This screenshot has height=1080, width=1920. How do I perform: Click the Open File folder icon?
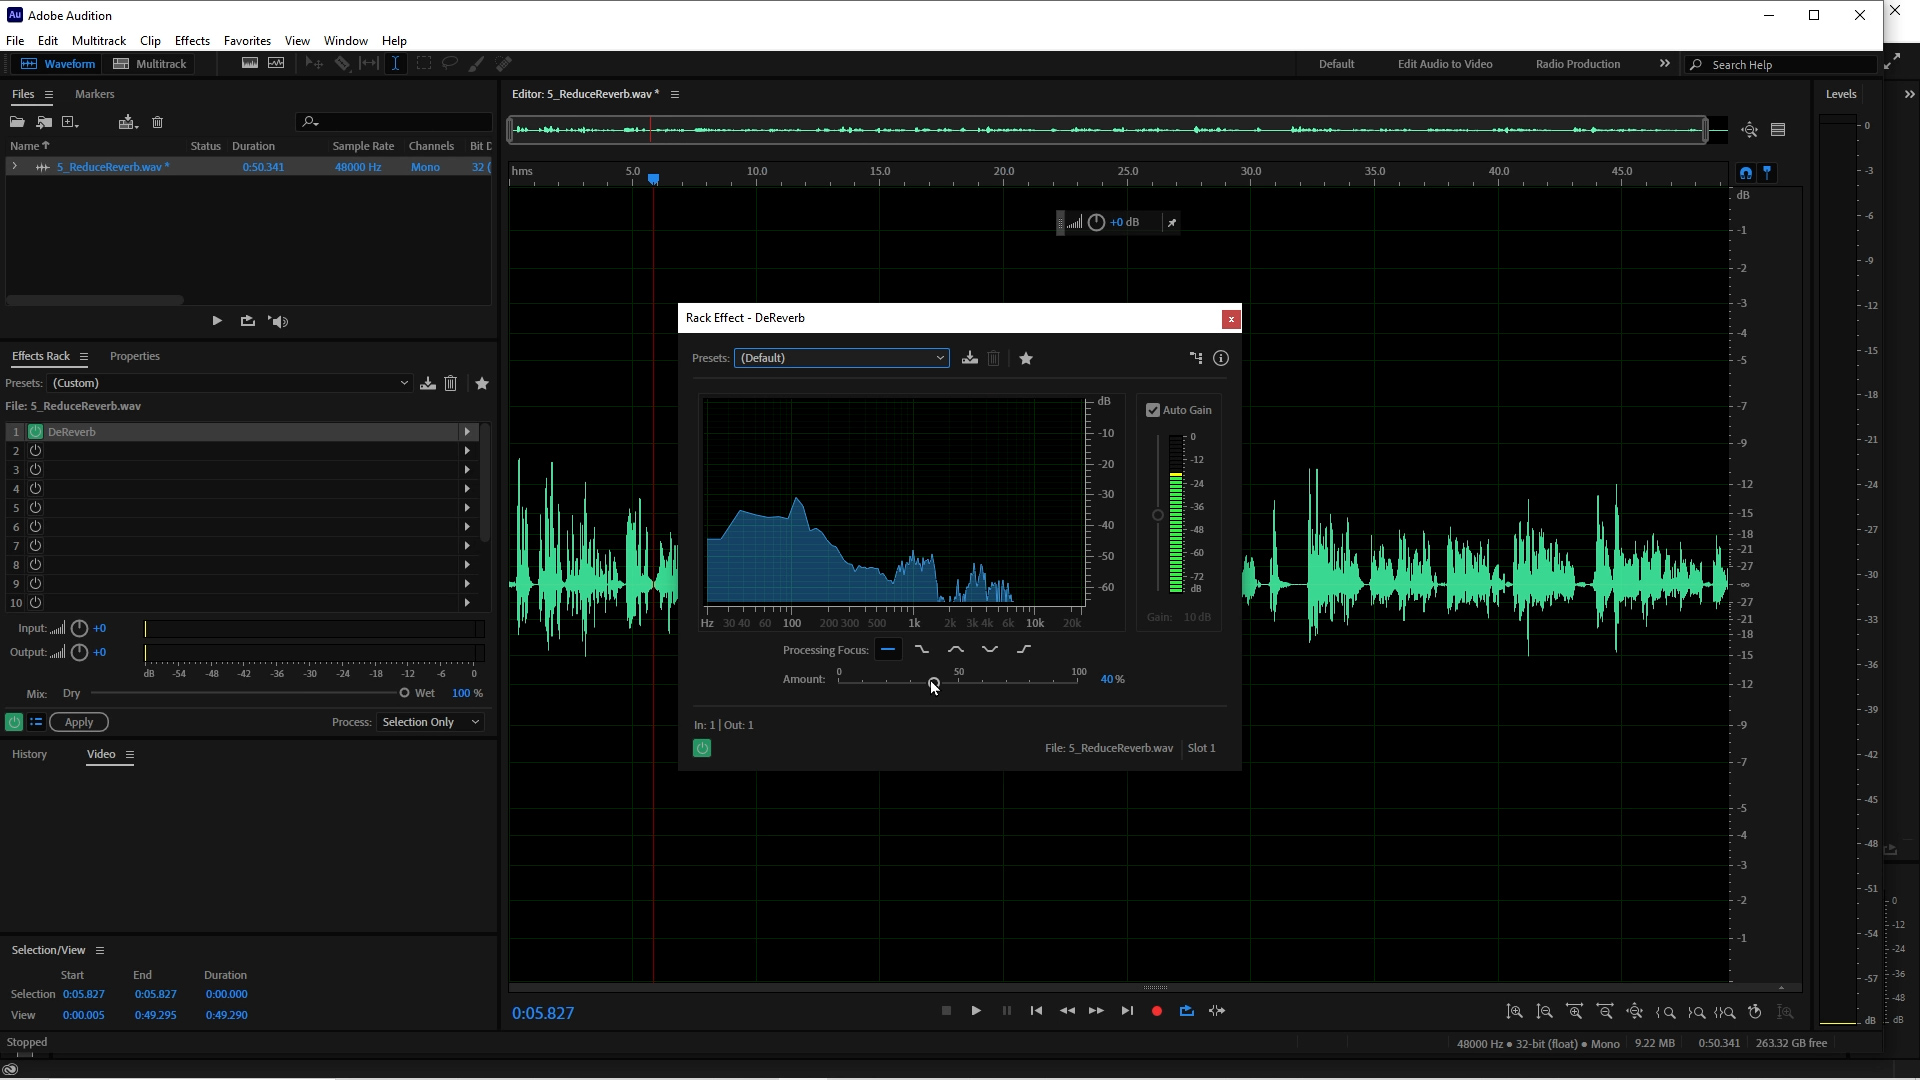point(17,122)
